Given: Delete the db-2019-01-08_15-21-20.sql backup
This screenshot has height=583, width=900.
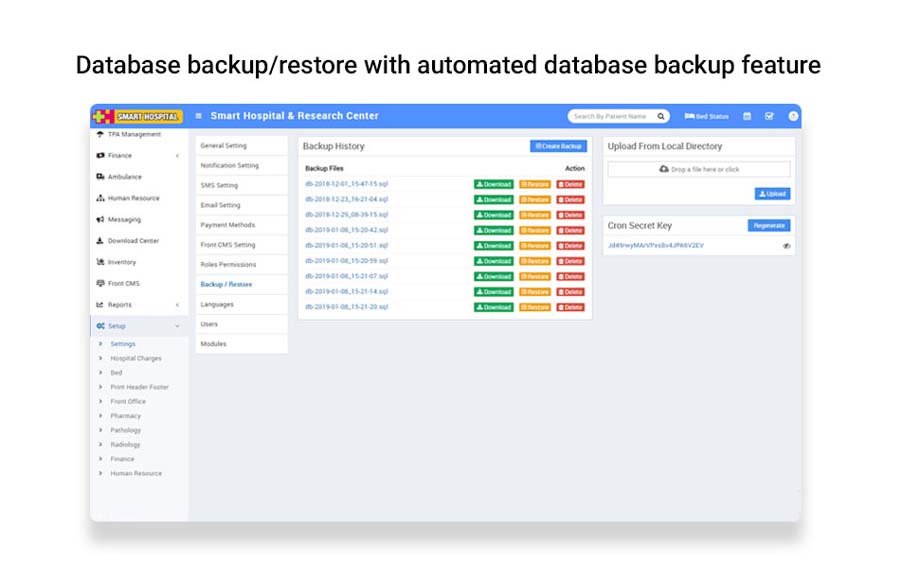Looking at the screenshot, I should [x=570, y=307].
